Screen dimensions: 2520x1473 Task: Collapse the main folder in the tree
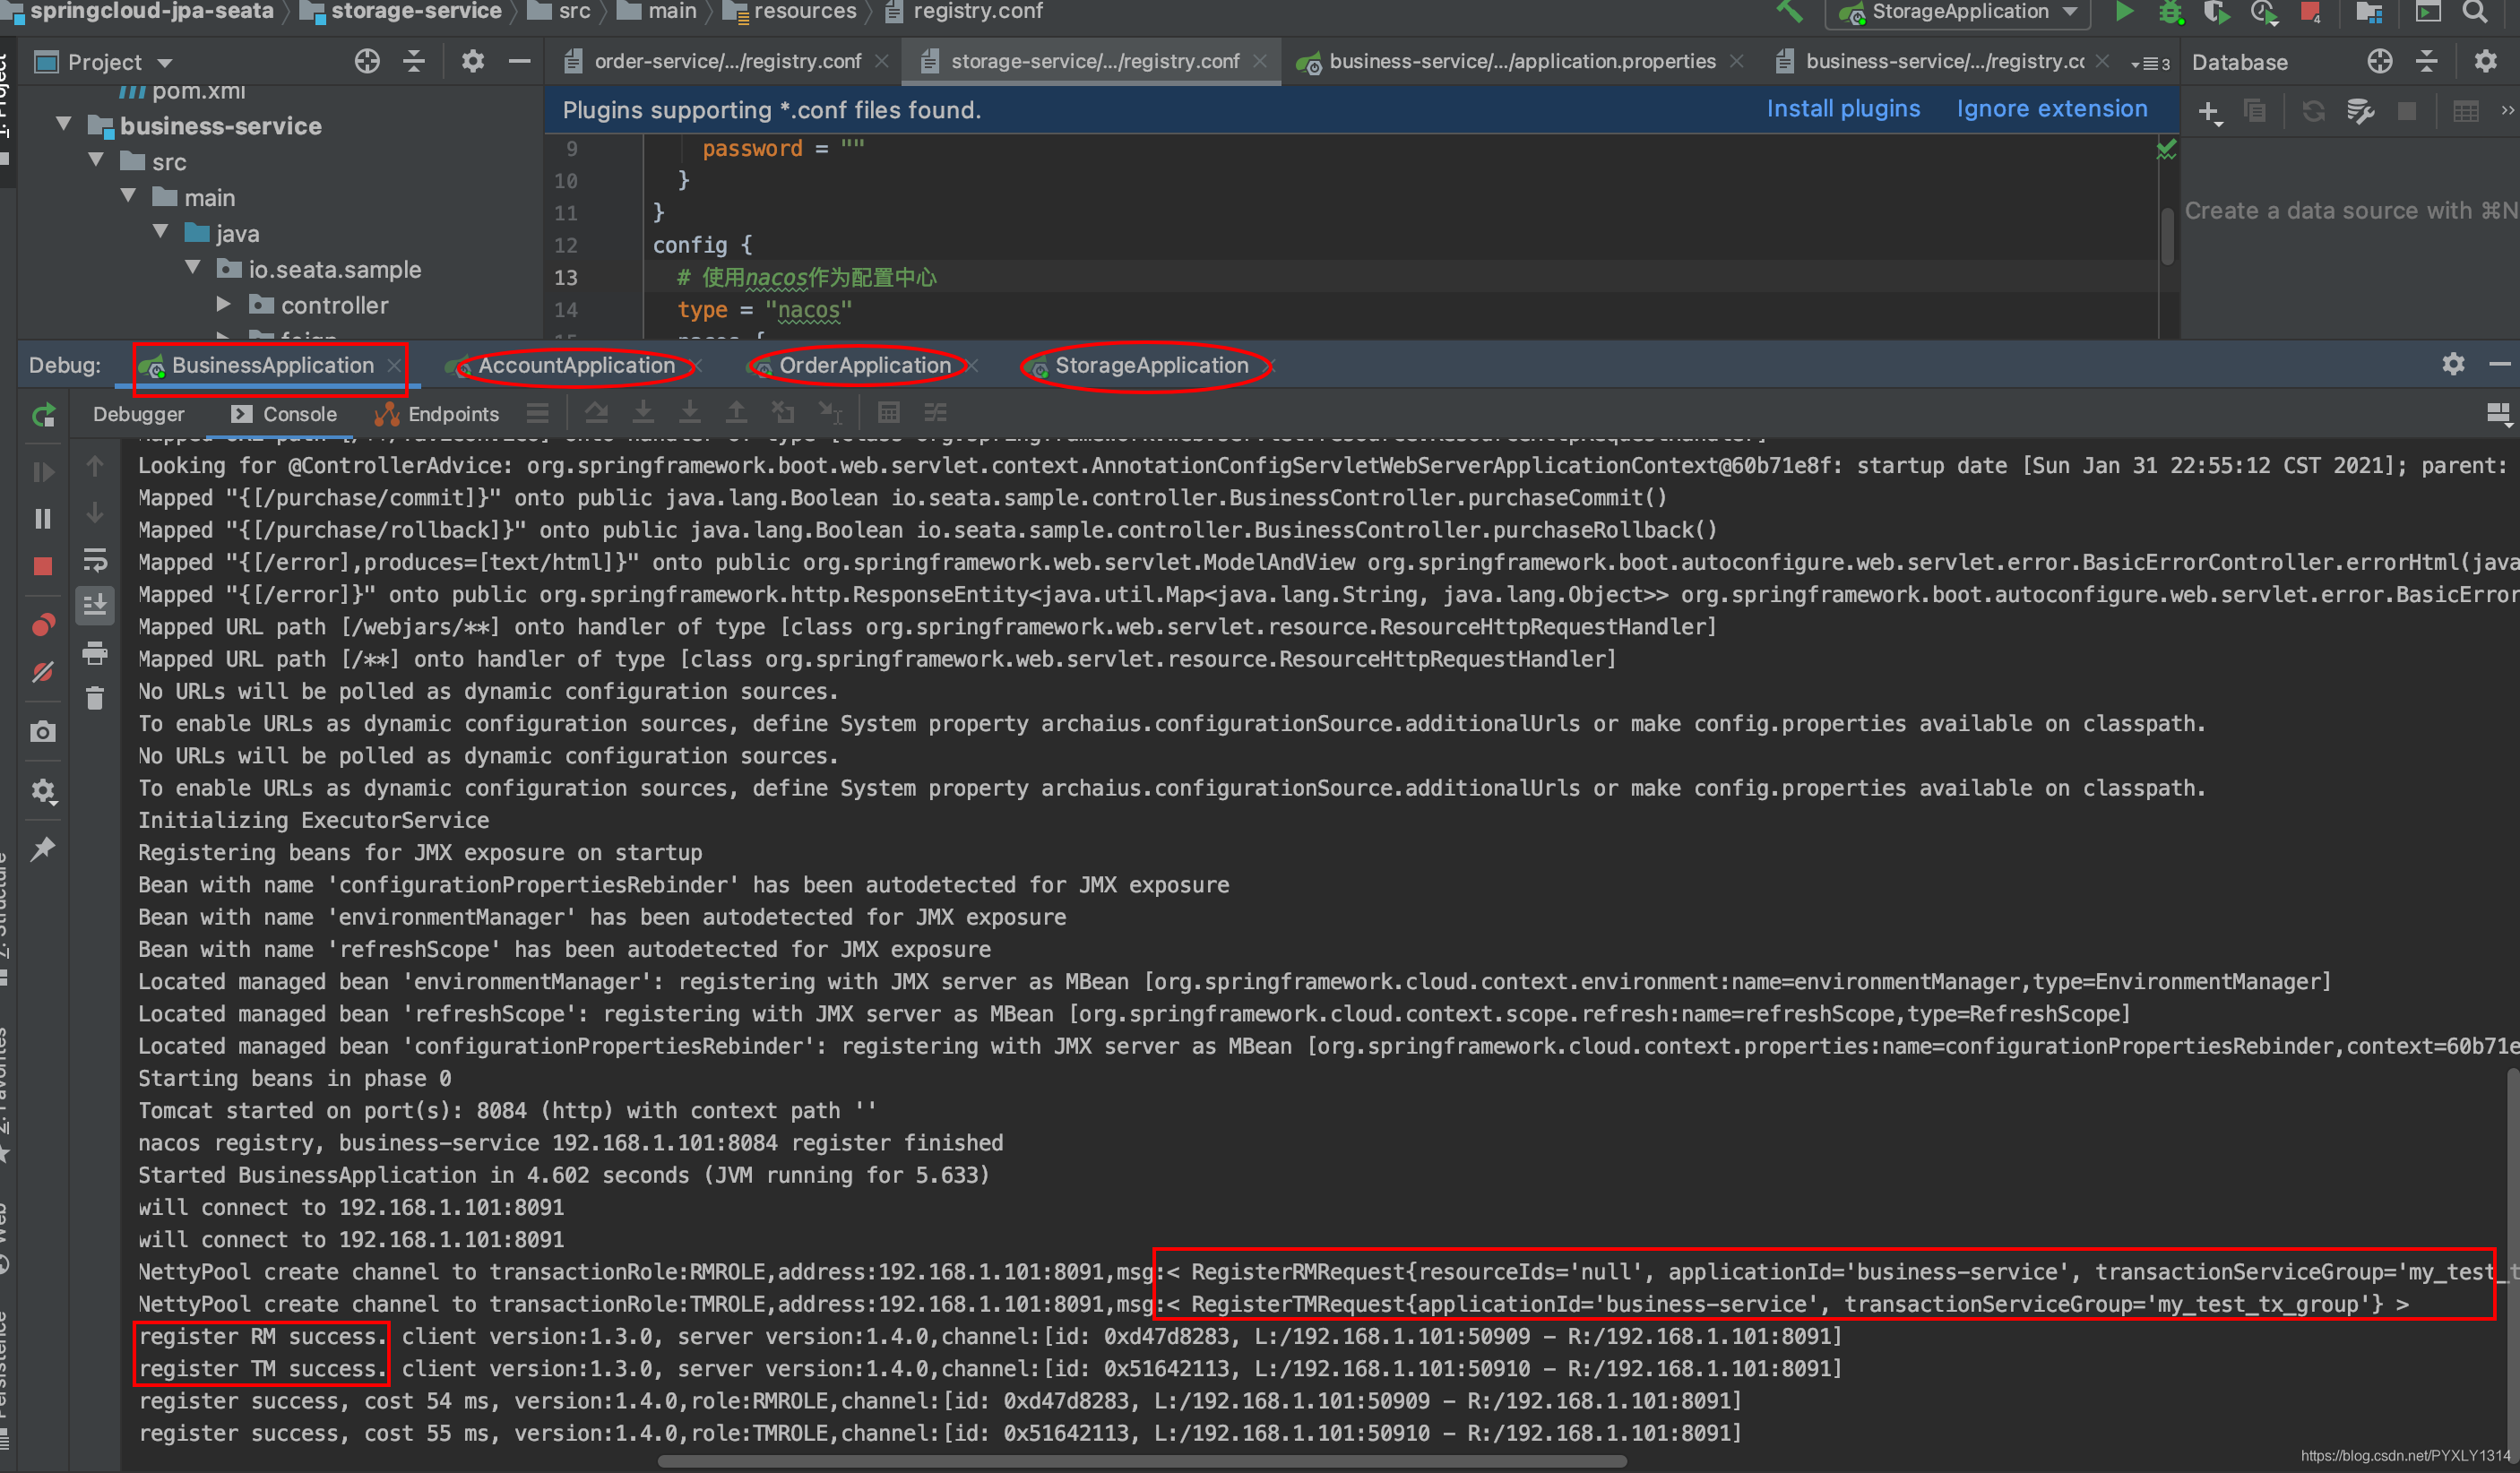pos(128,196)
